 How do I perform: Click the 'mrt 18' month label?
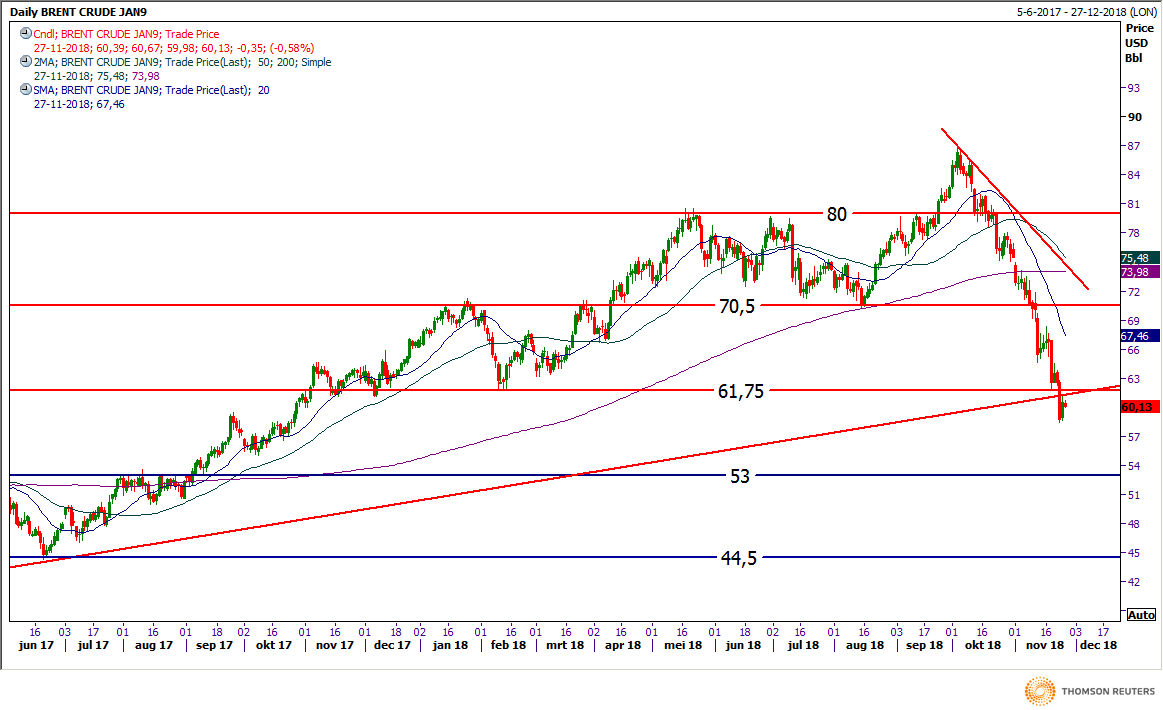click(565, 645)
